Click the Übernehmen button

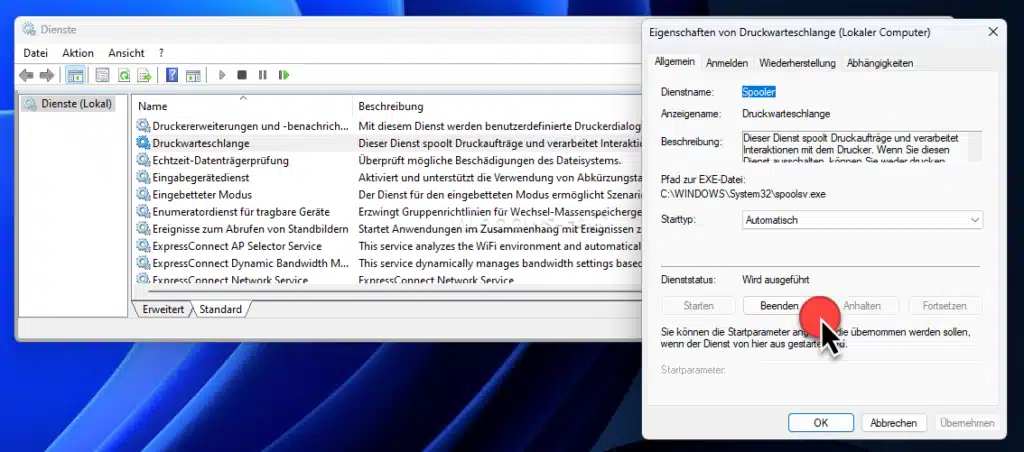(x=967, y=423)
